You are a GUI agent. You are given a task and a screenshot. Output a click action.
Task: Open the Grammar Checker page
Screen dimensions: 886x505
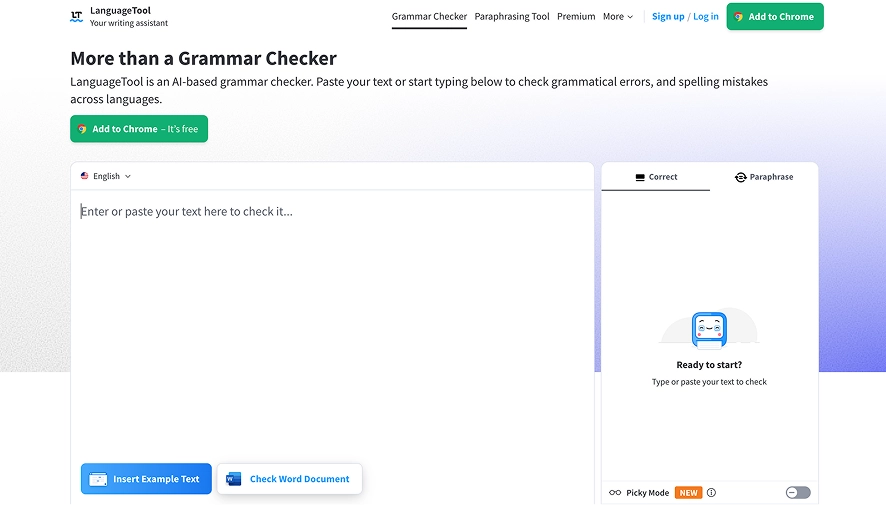[429, 16]
